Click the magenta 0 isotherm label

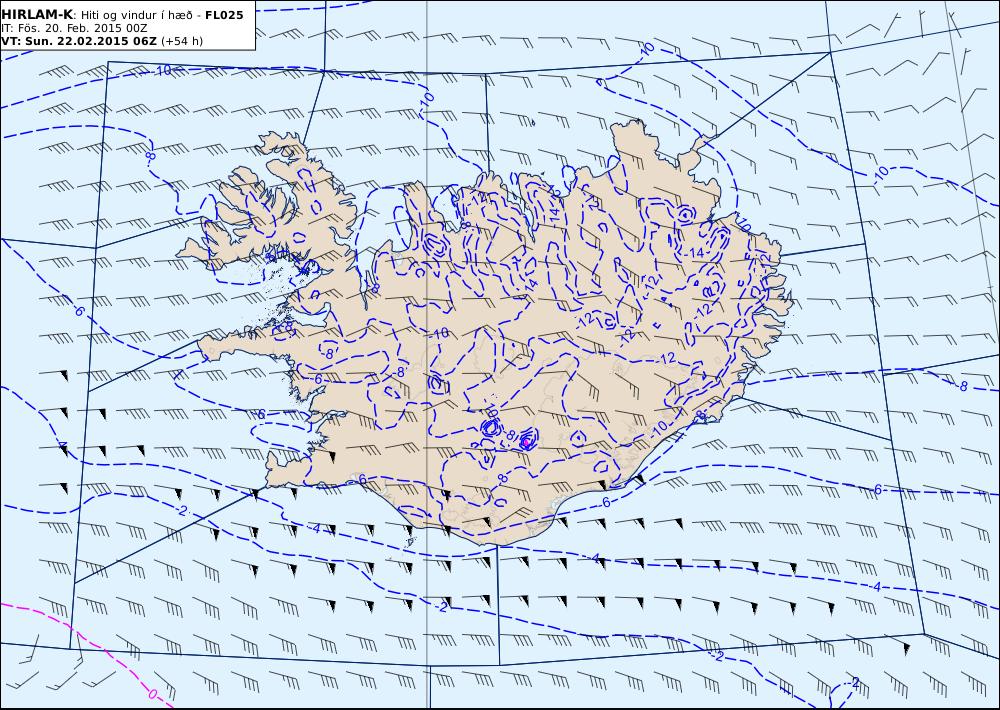(x=152, y=693)
